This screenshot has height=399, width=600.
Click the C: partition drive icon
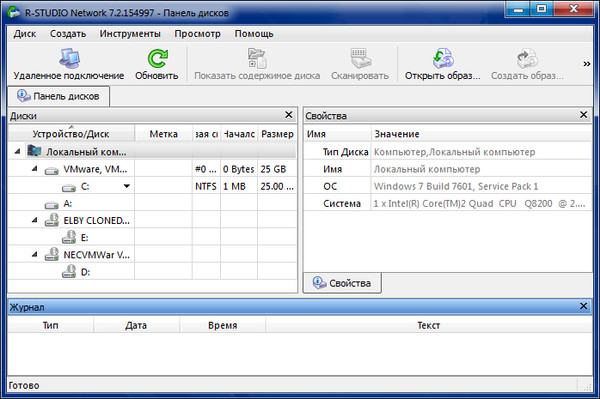69,187
